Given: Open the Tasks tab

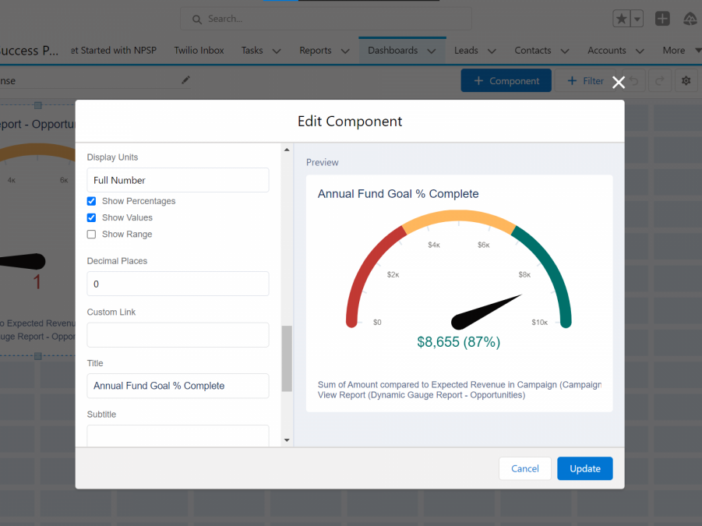Looking at the screenshot, I should [x=252, y=50].
